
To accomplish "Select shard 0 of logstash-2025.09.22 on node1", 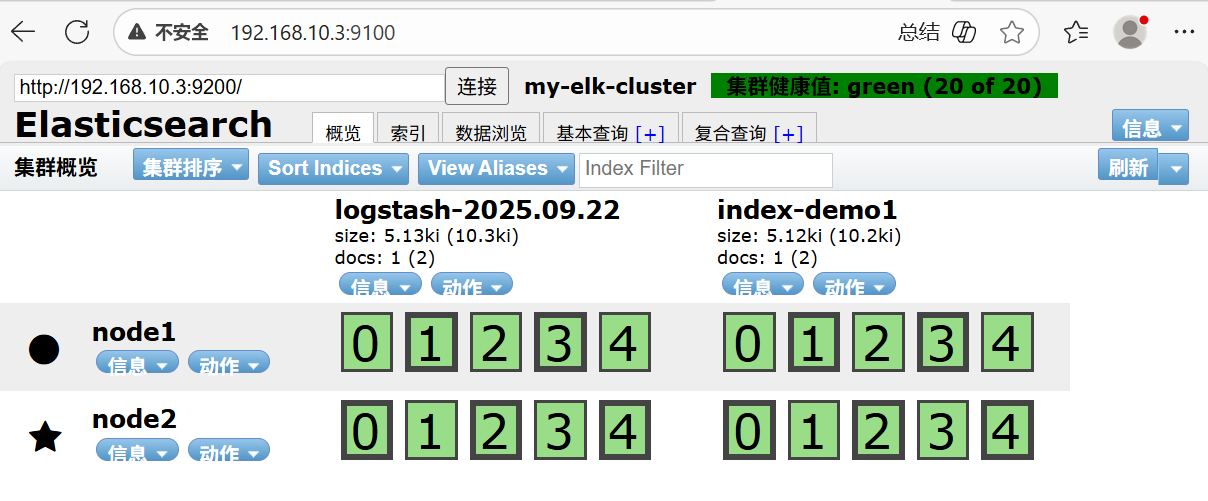I will pyautogui.click(x=366, y=344).
